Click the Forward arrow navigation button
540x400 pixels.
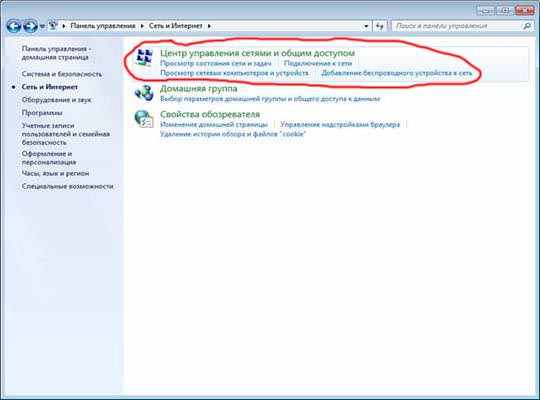30,26
